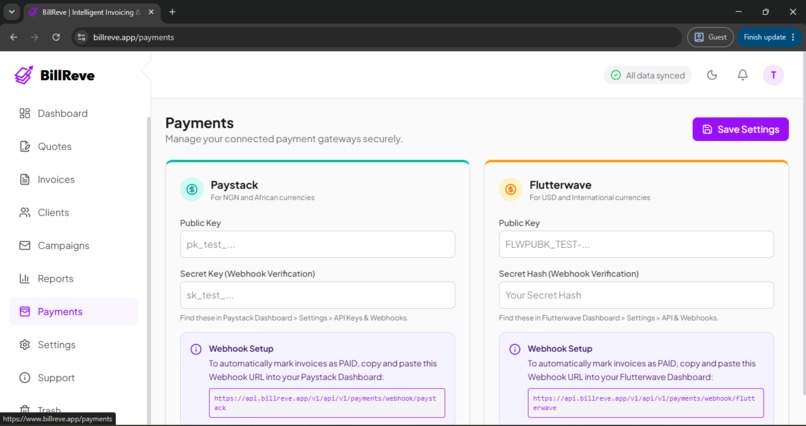The image size is (806, 426).
Task: Select the Flutterwave webhook URL box
Action: coord(646,403)
